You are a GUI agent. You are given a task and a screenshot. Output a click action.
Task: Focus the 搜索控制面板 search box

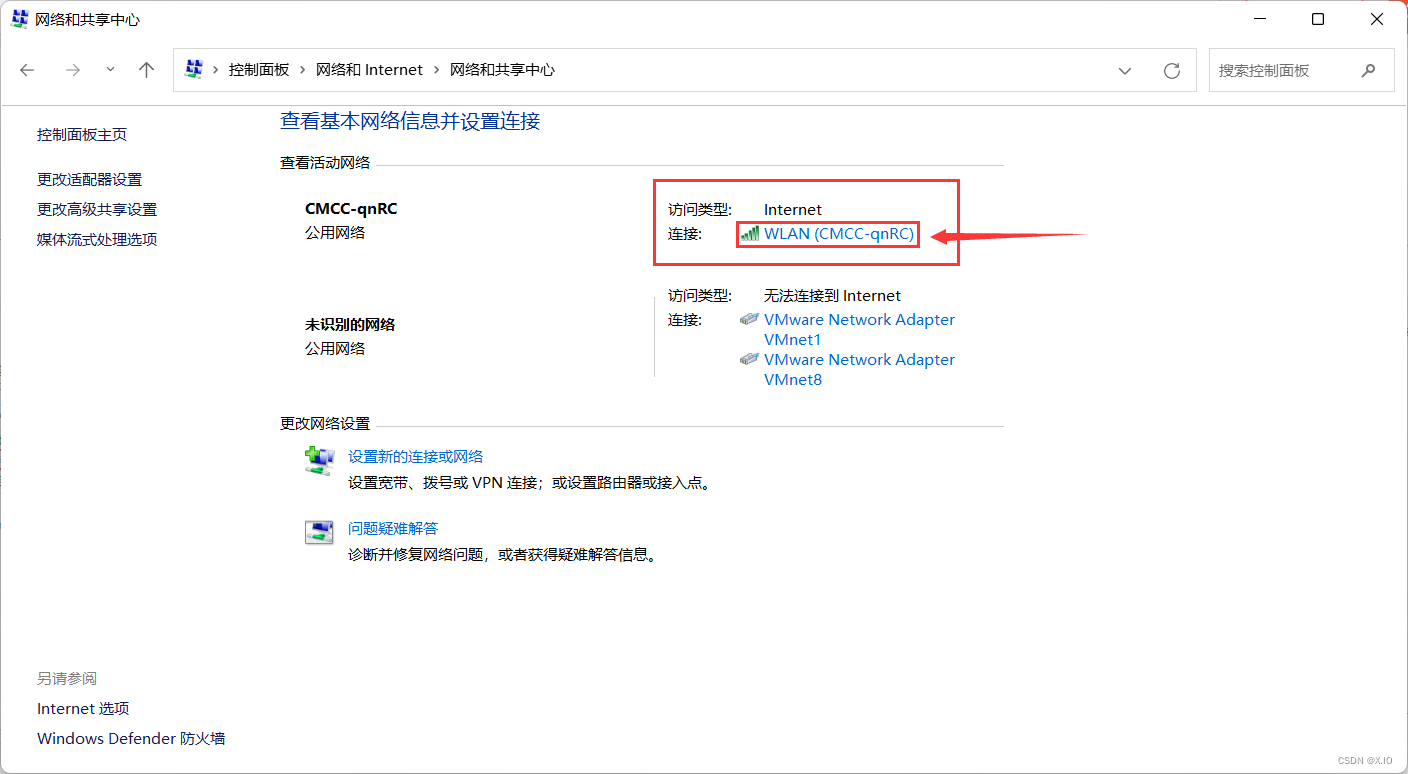(x=1301, y=71)
